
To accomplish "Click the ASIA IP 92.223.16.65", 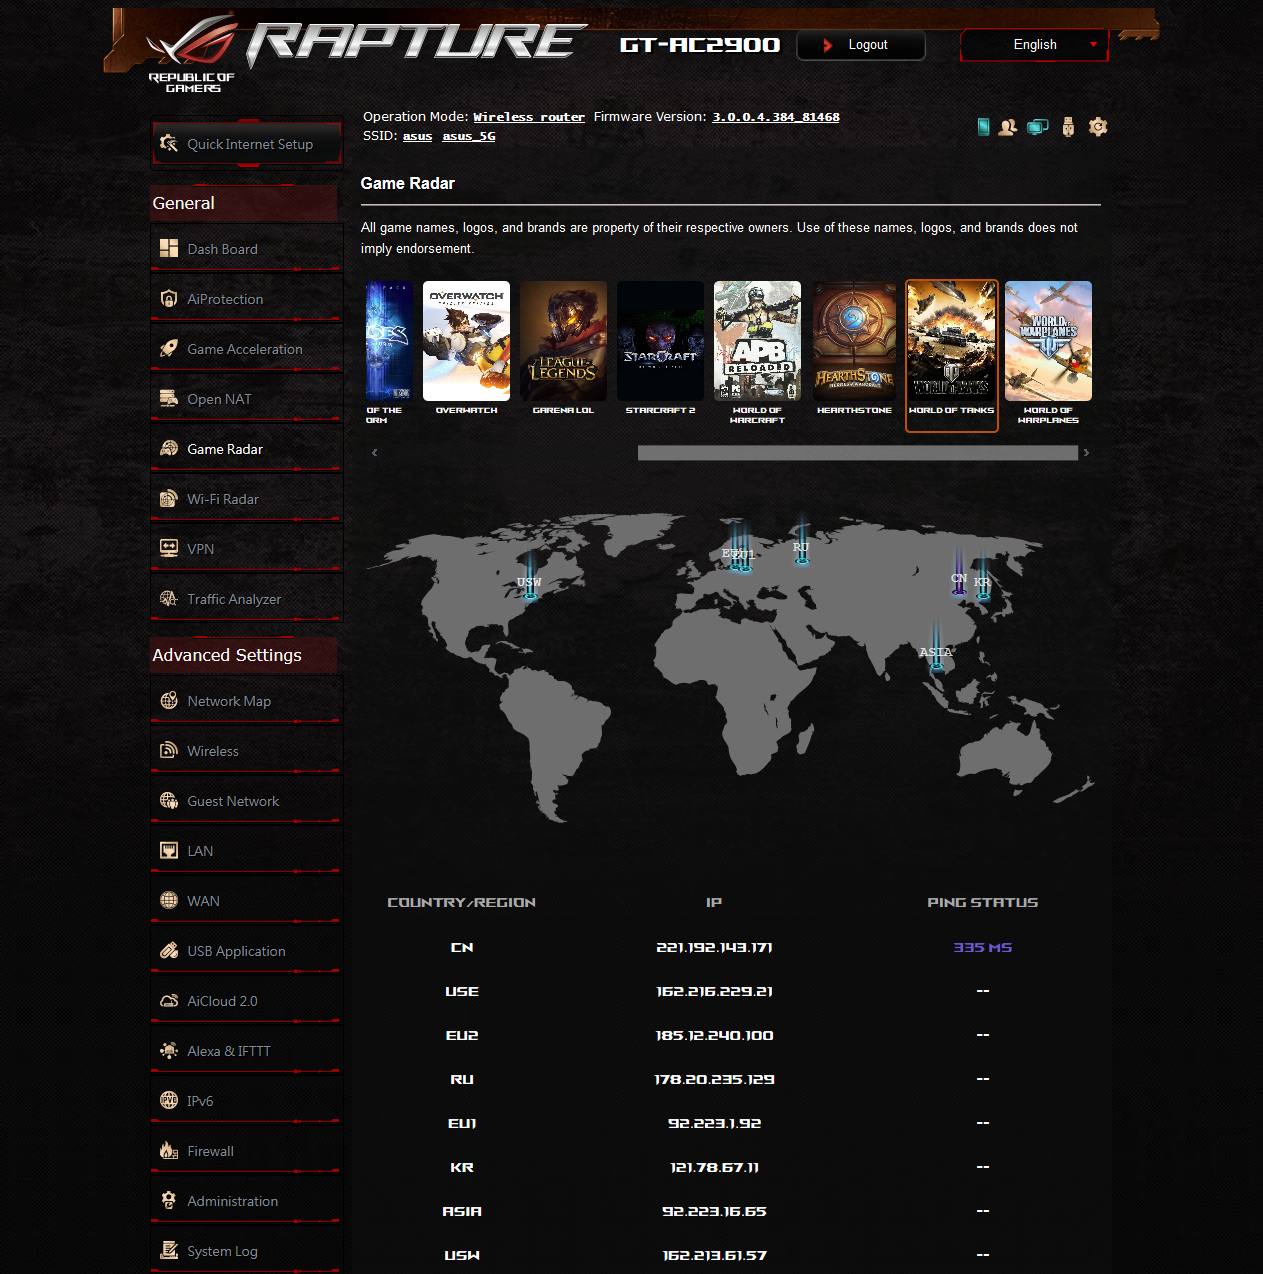I will coord(714,1211).
